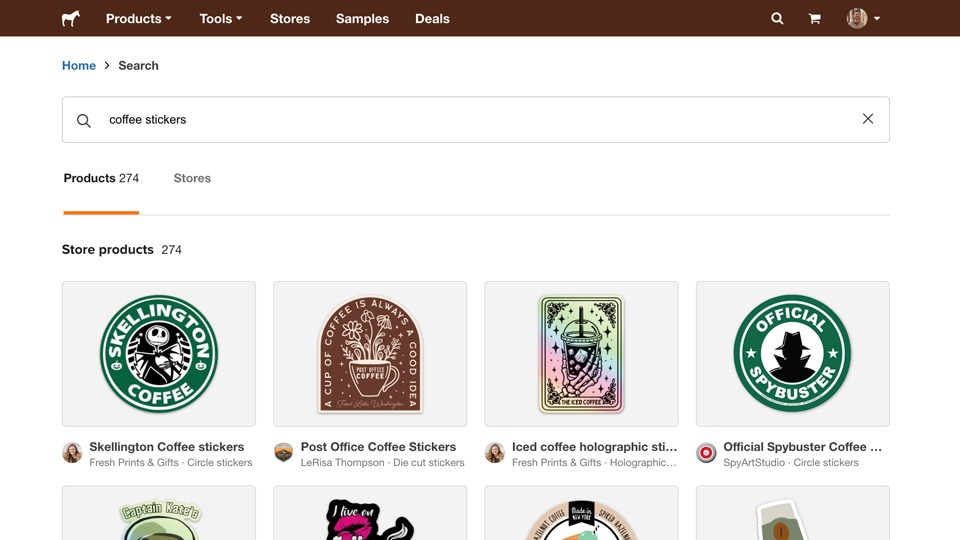
Task: Expand the Products dropdown menu
Action: tap(139, 18)
